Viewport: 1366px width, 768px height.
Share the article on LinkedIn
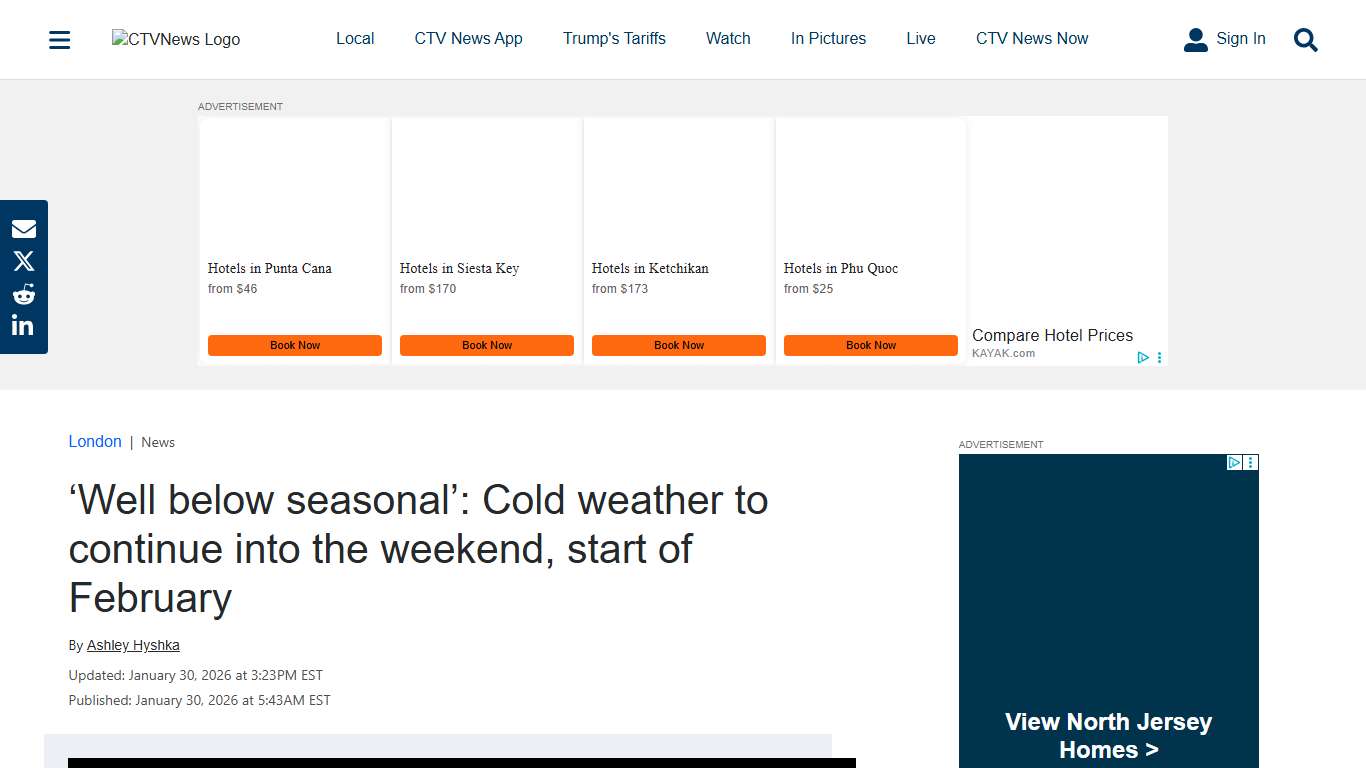coord(23,324)
